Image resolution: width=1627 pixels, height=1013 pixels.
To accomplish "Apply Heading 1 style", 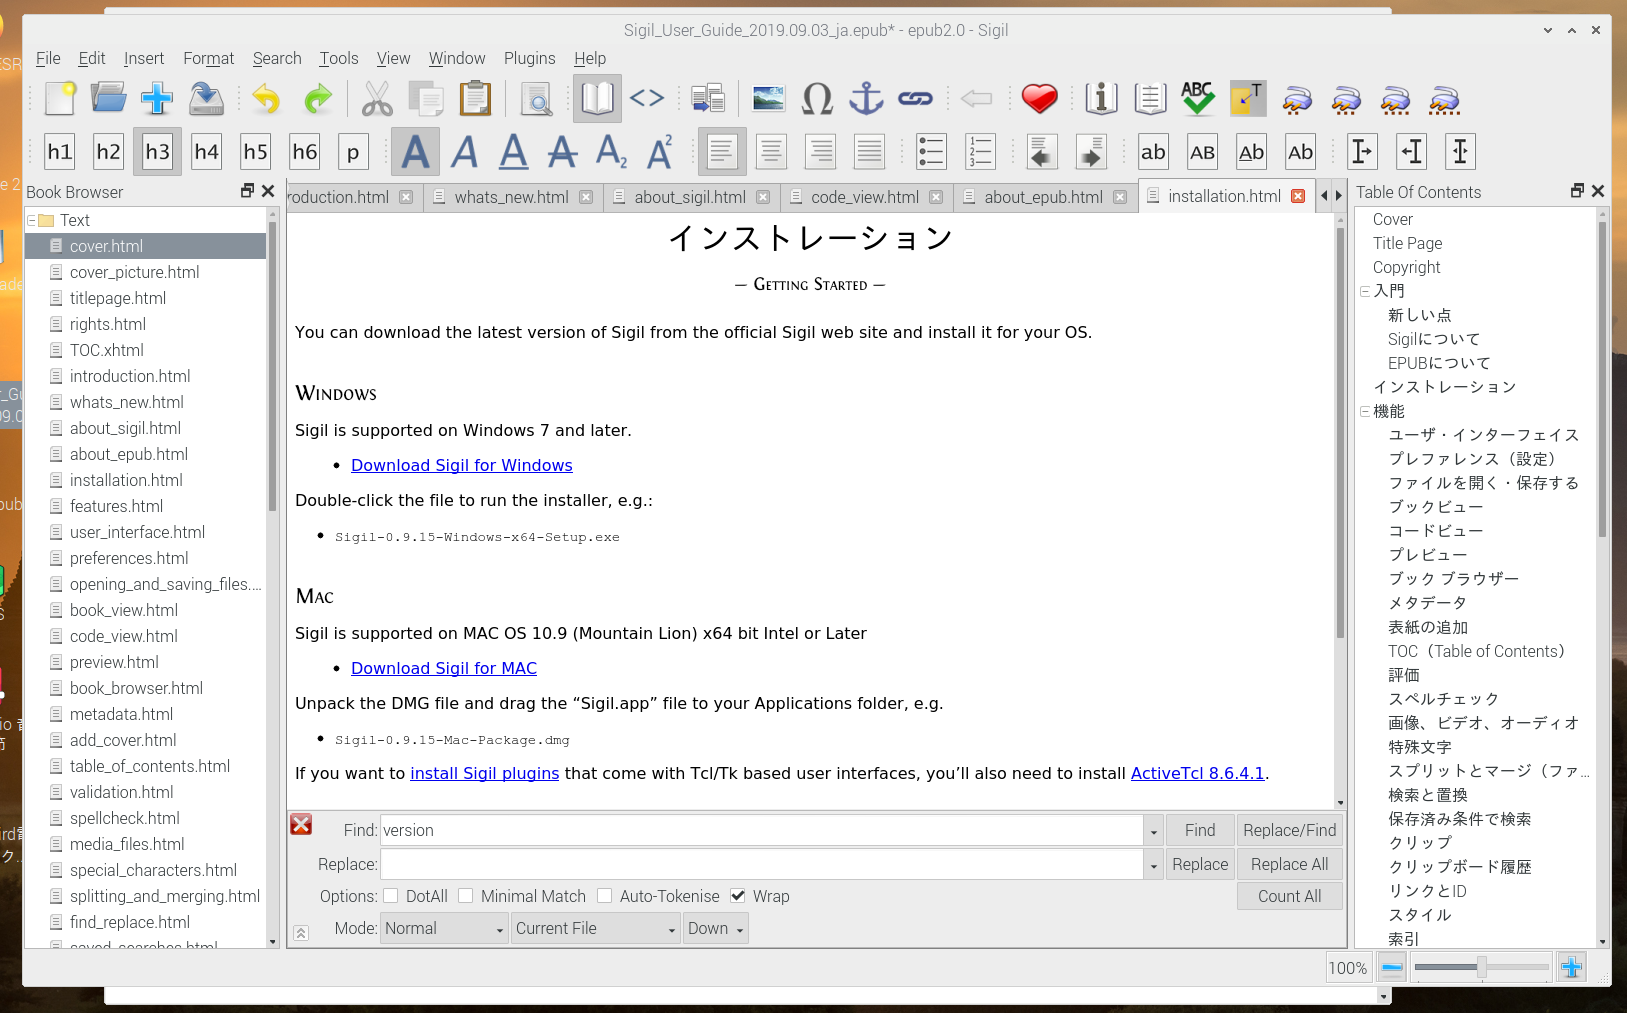I will click(x=60, y=152).
